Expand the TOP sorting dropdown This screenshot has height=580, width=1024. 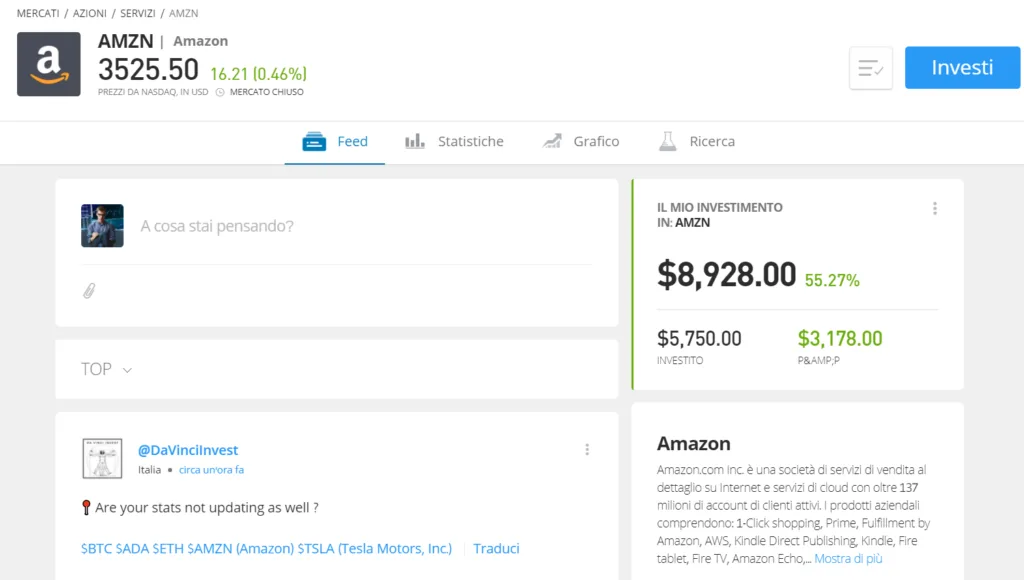click(x=106, y=369)
